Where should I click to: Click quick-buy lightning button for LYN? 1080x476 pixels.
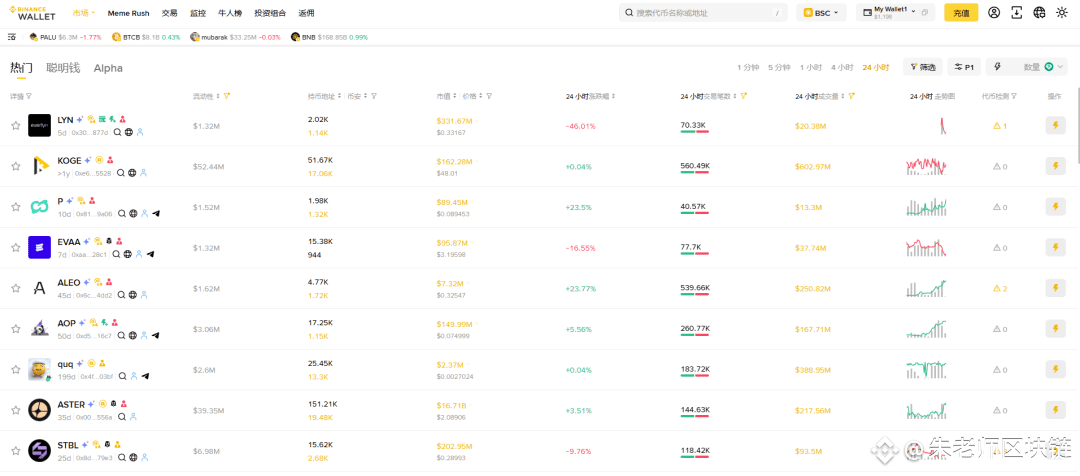point(1055,125)
